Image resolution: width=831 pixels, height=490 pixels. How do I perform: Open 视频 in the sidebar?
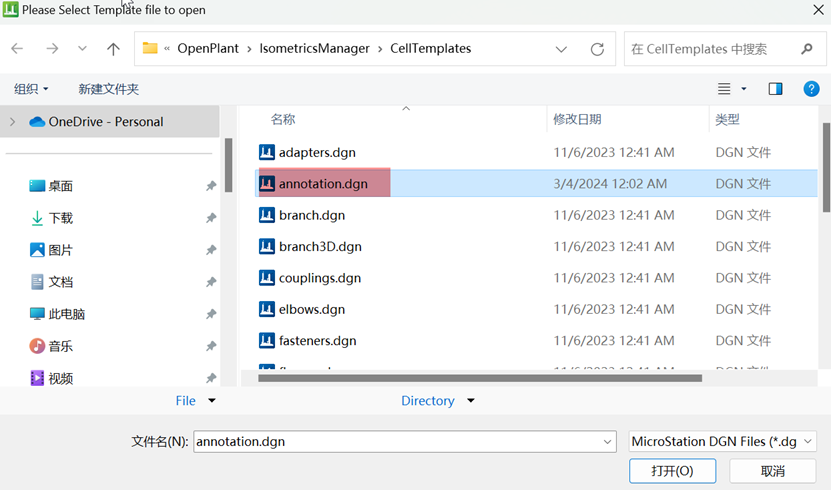(60, 378)
